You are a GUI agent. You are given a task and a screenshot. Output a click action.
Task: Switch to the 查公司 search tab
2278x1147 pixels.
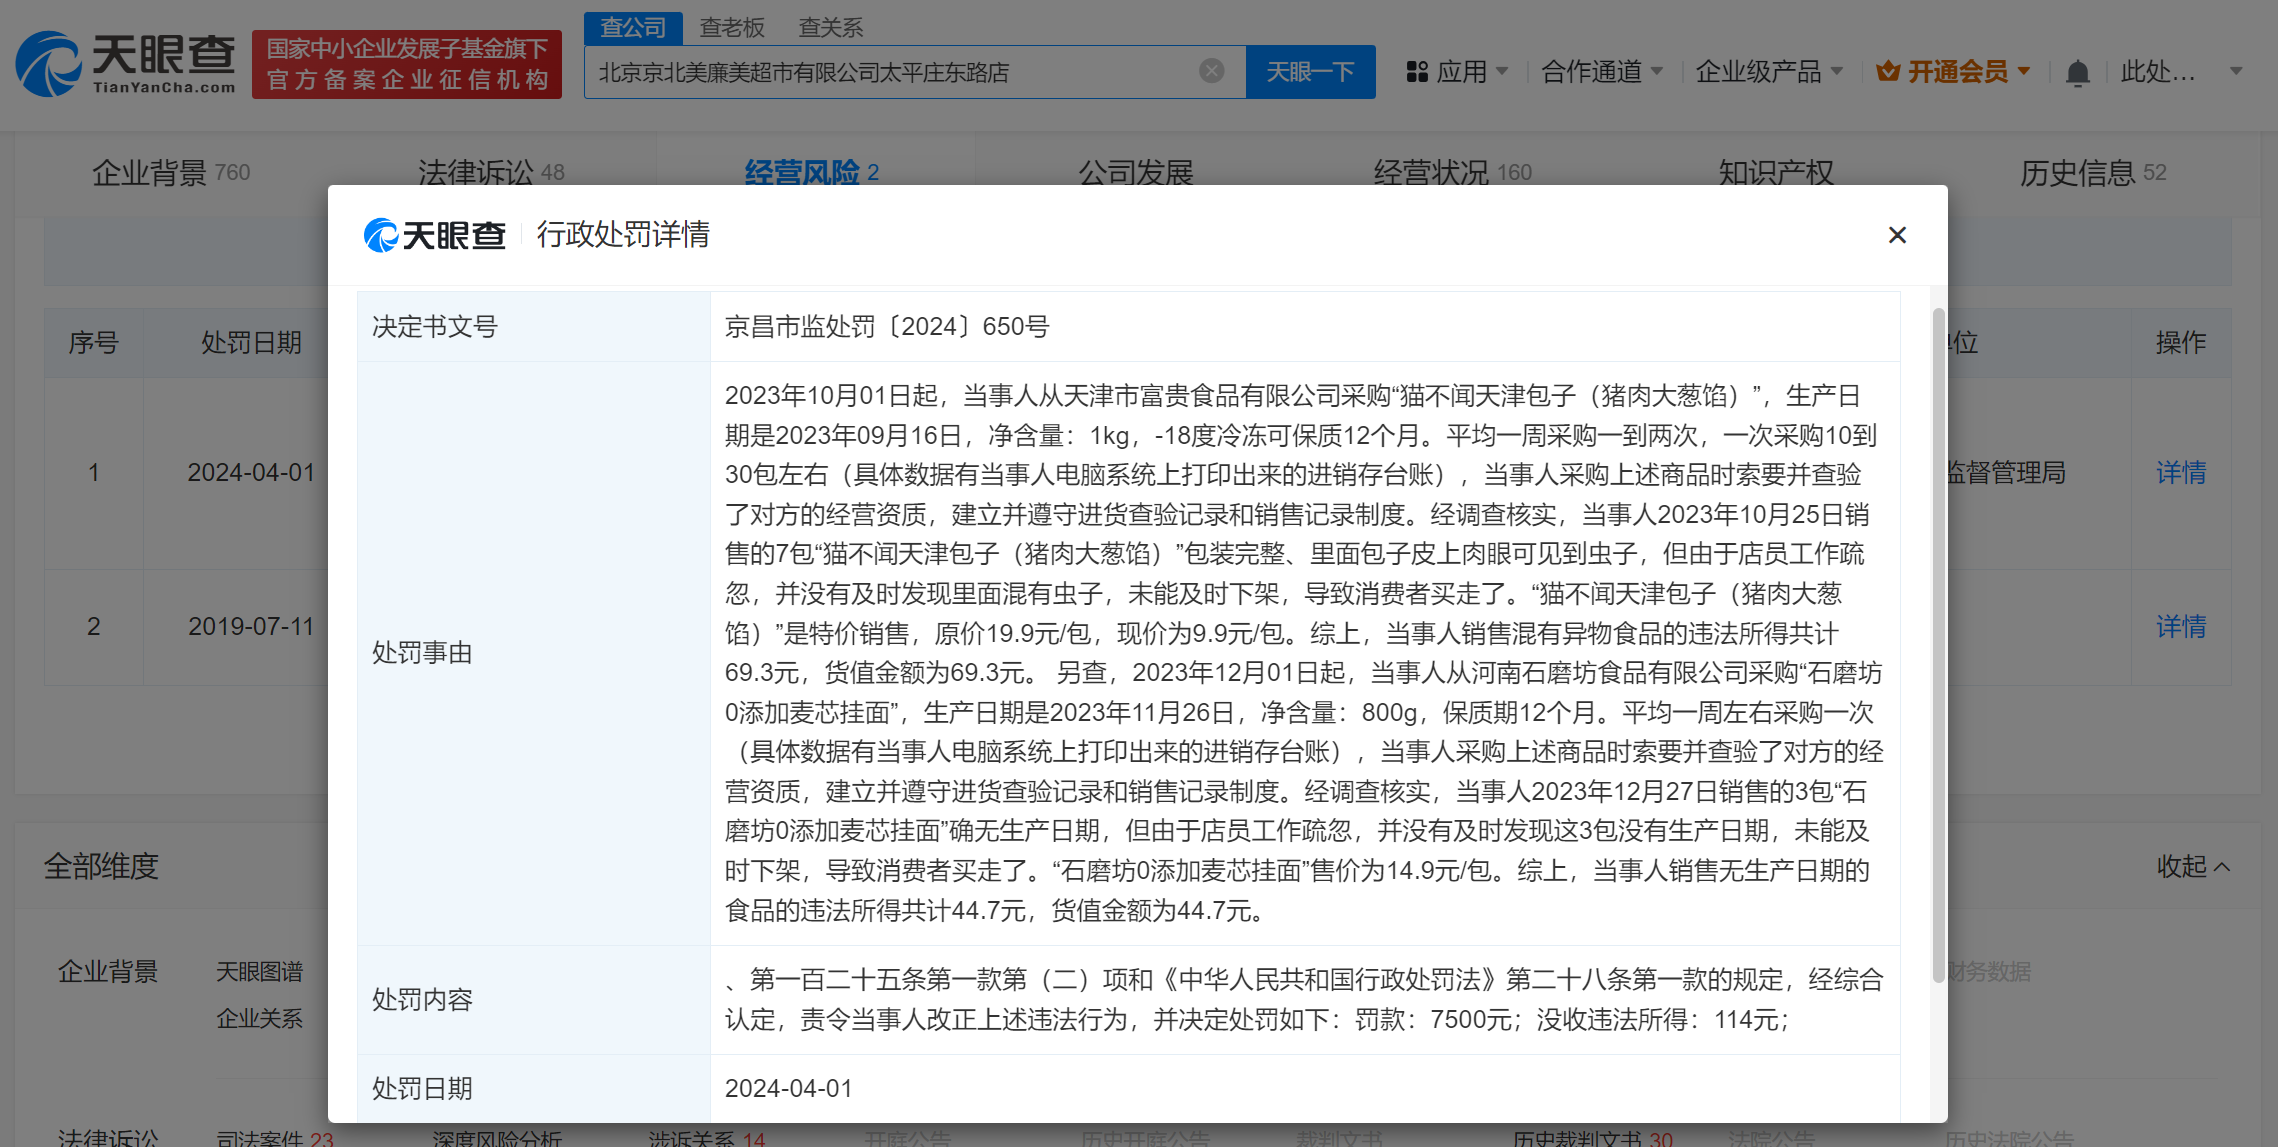633,28
